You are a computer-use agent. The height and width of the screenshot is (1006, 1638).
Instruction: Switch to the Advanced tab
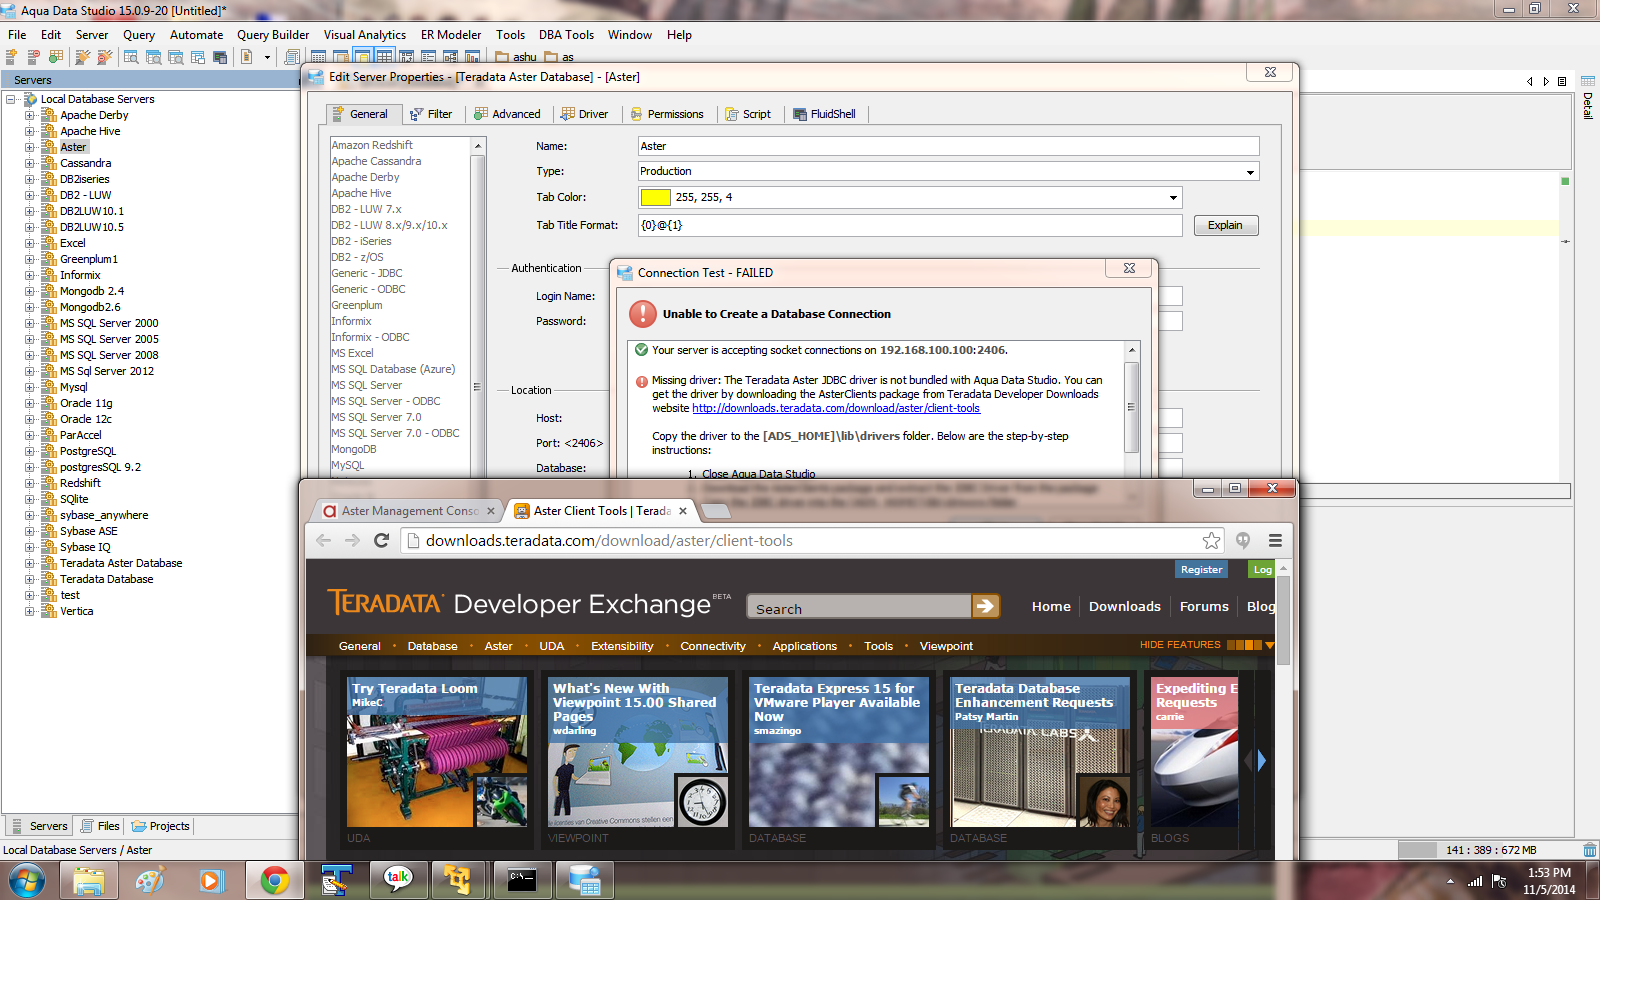[507, 114]
